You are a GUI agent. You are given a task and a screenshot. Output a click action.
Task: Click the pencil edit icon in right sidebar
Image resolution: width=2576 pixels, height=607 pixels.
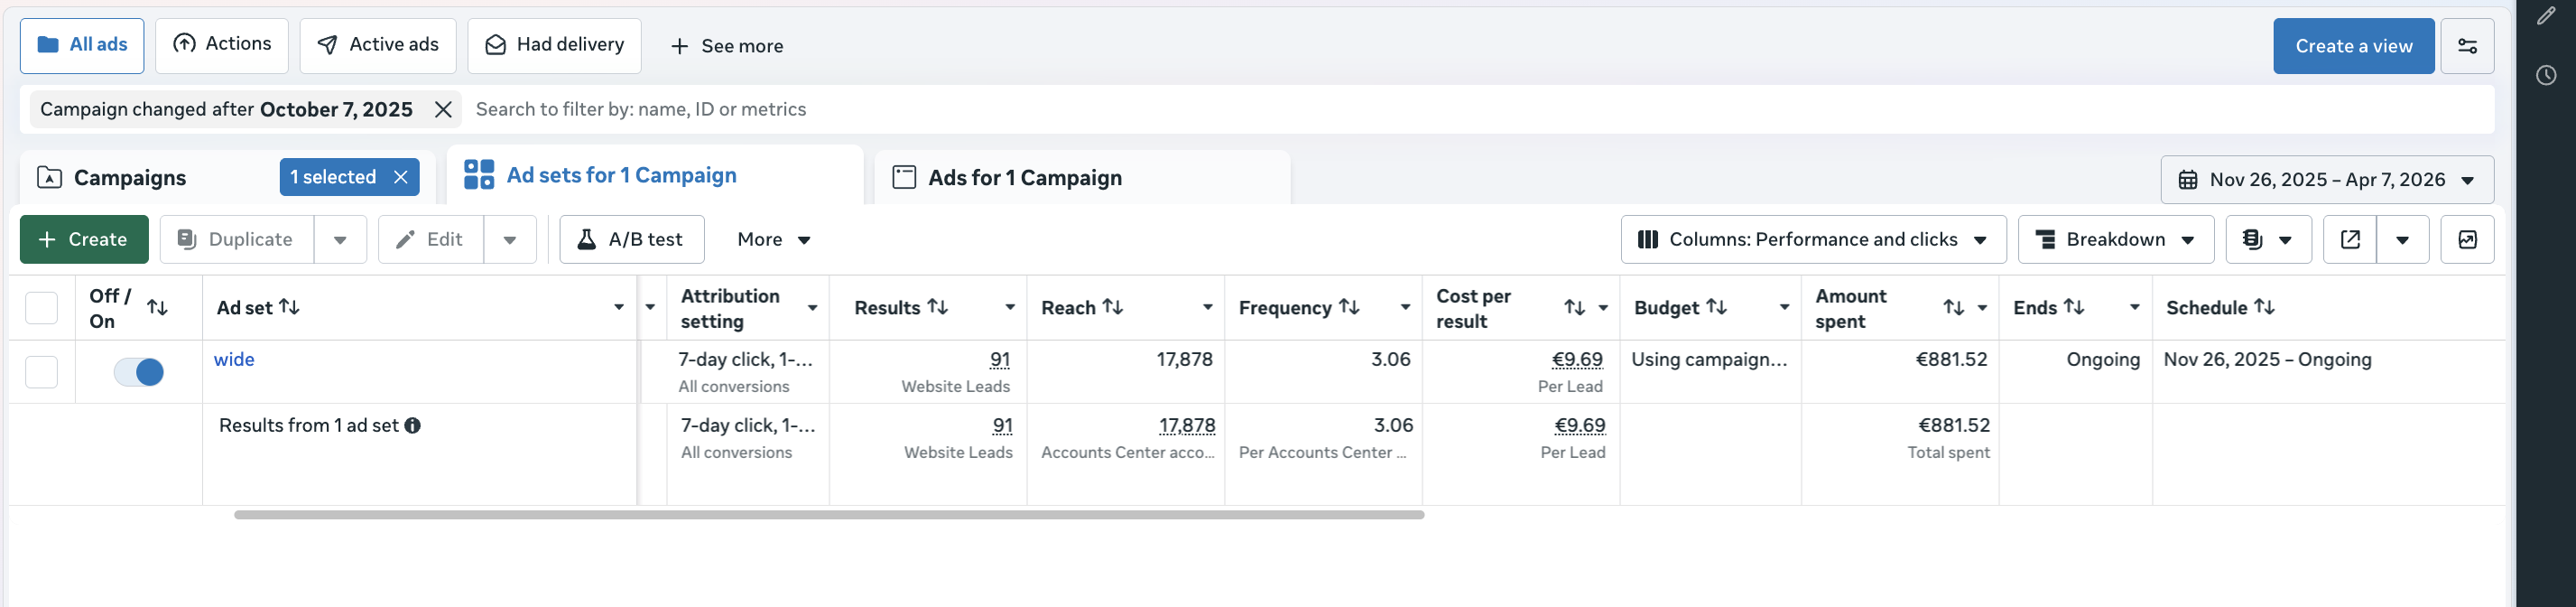(x=2546, y=16)
